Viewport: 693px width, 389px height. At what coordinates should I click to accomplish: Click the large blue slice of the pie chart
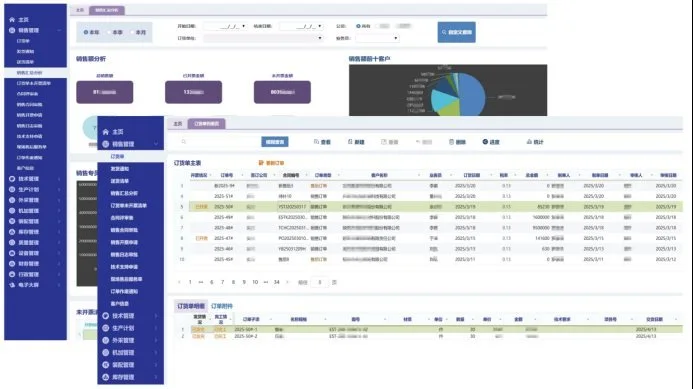[472, 94]
